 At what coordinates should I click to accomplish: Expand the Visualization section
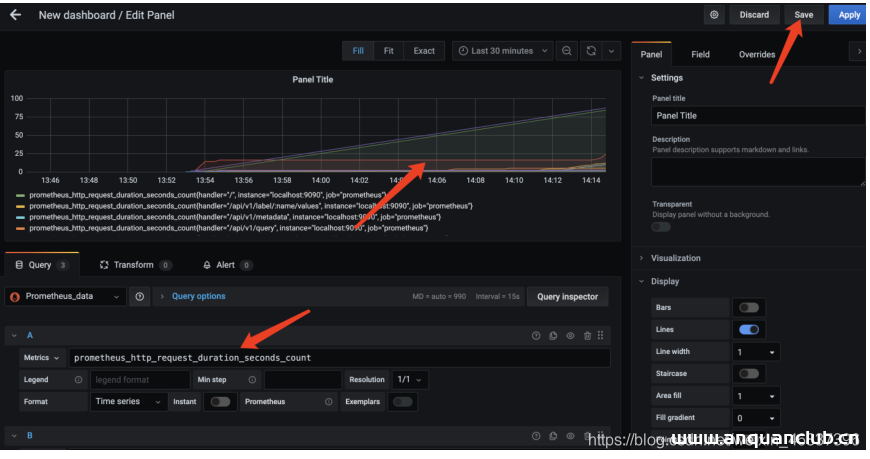tap(676, 258)
